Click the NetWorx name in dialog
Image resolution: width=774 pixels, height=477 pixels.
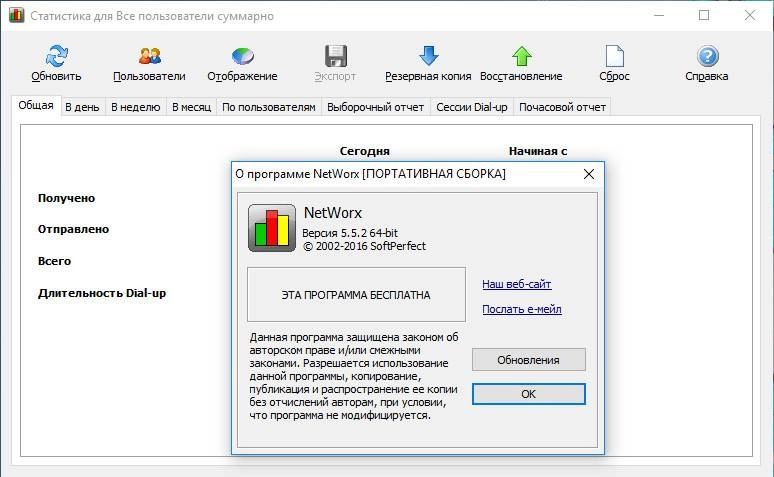[x=333, y=213]
